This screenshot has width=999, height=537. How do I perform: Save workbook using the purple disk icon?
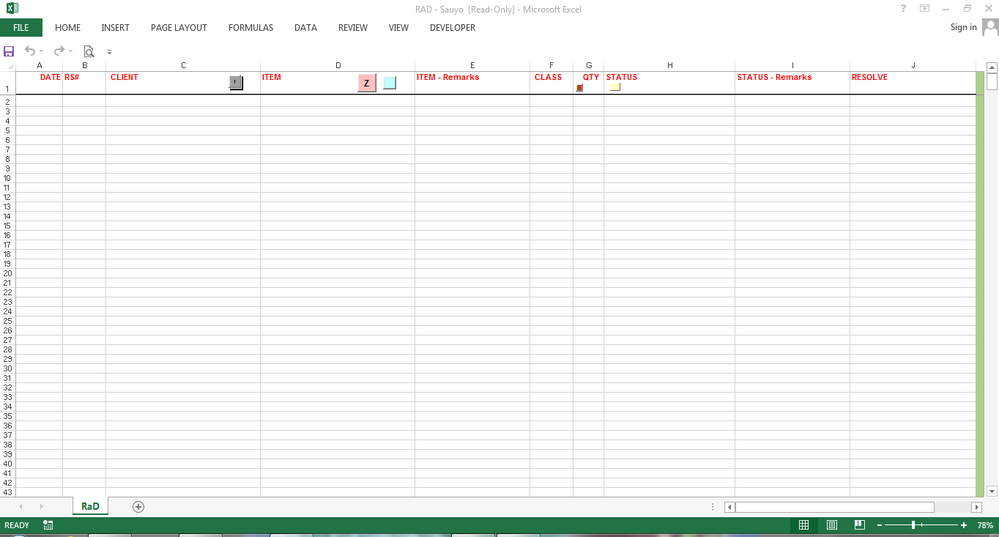9,51
